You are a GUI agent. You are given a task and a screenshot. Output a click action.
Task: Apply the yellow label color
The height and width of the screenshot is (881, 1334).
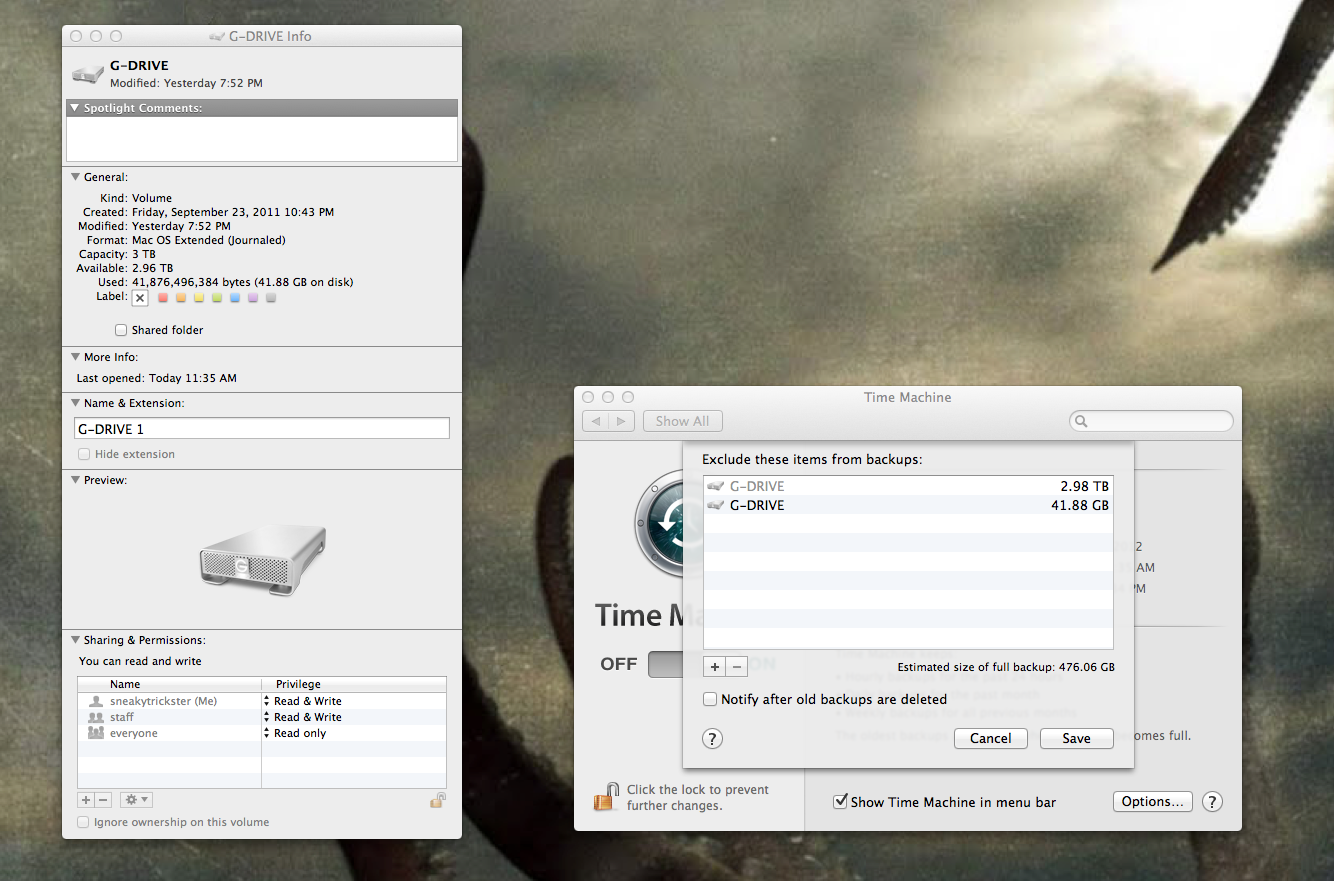point(199,298)
